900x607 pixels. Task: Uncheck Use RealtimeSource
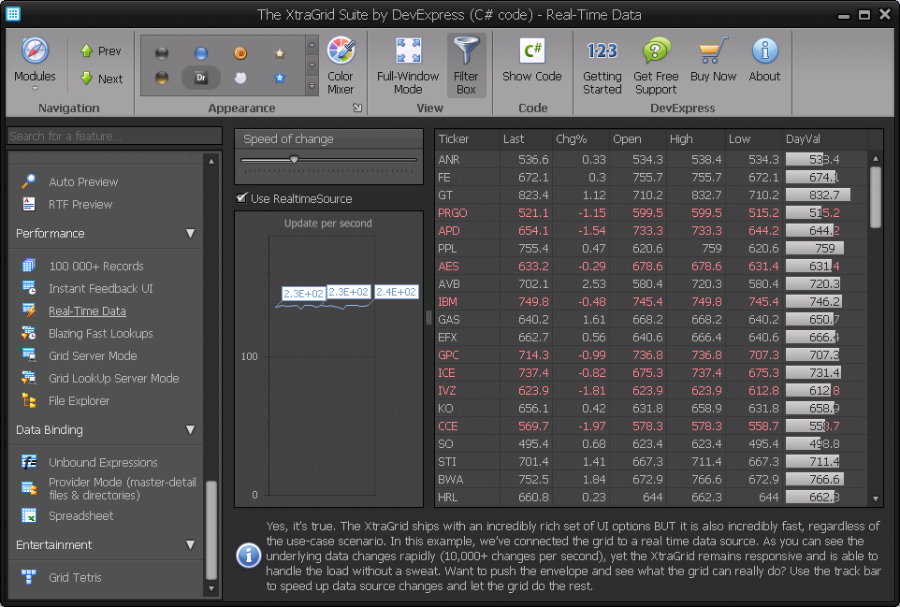click(240, 199)
